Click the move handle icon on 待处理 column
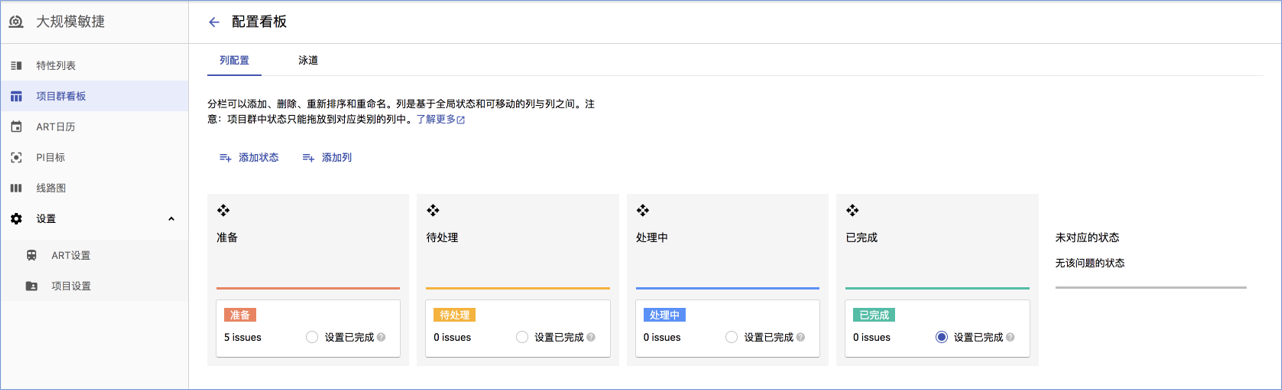This screenshot has width=1282, height=390. click(433, 210)
